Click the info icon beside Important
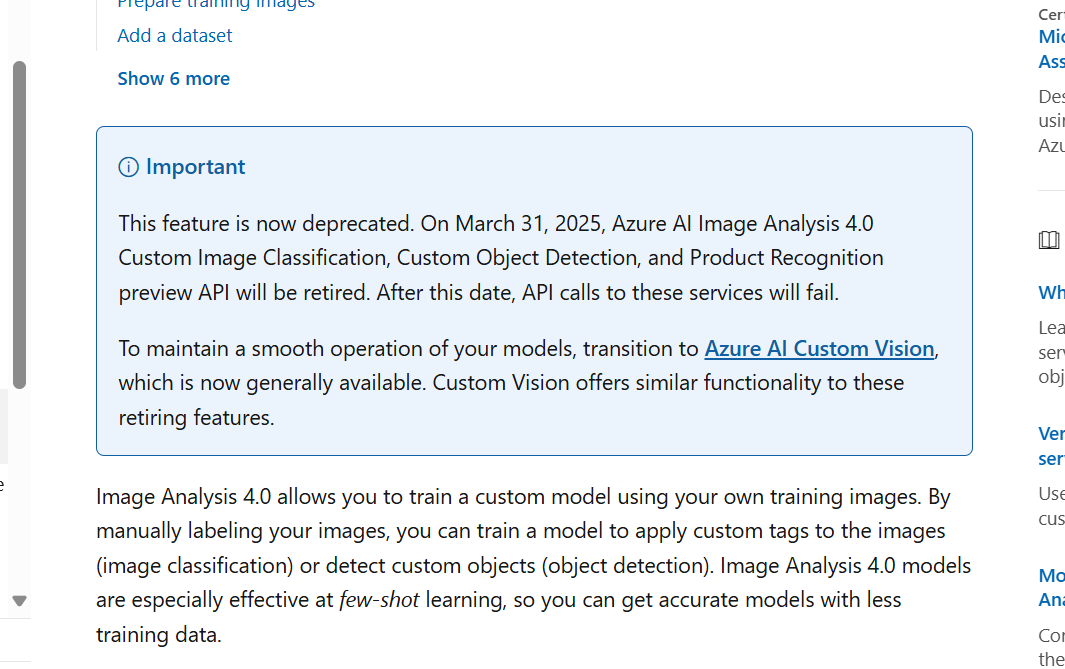Image resolution: width=1065 pixels, height=669 pixels. tap(128, 167)
